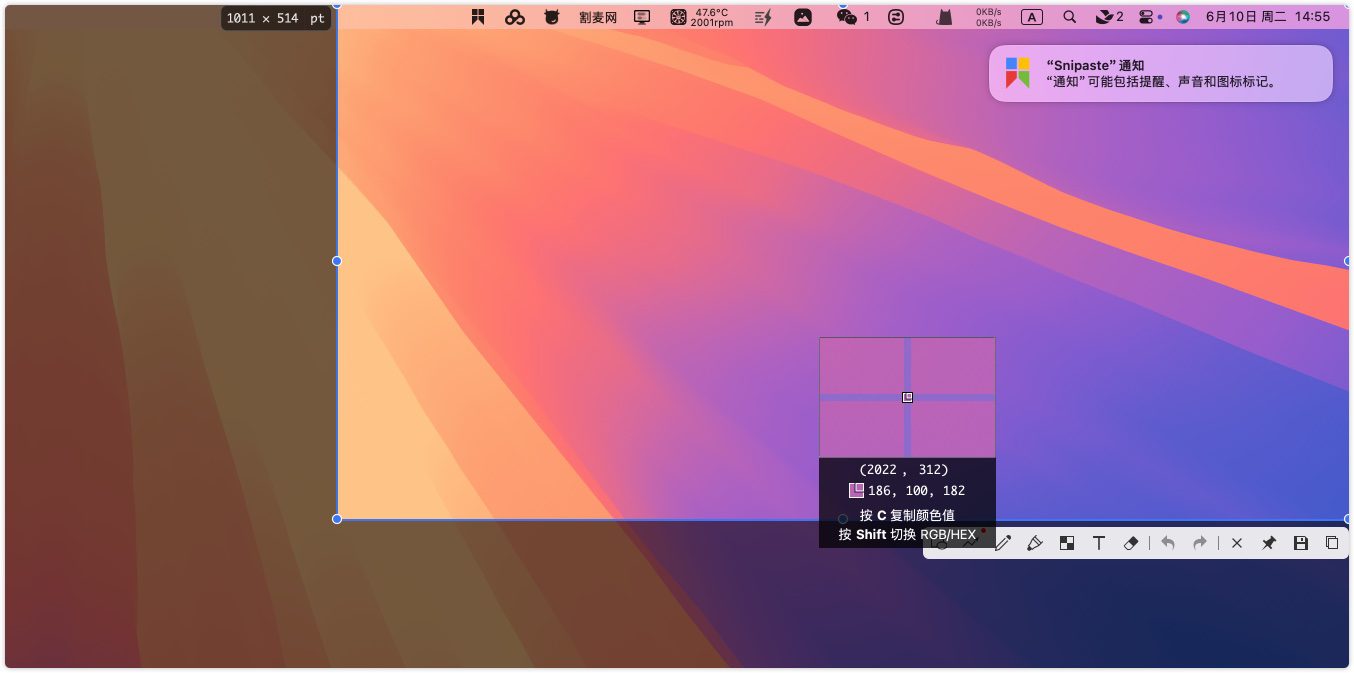This screenshot has width=1354, height=673.
Task: Open the 割麦网 menu bar item
Action: 598,17
